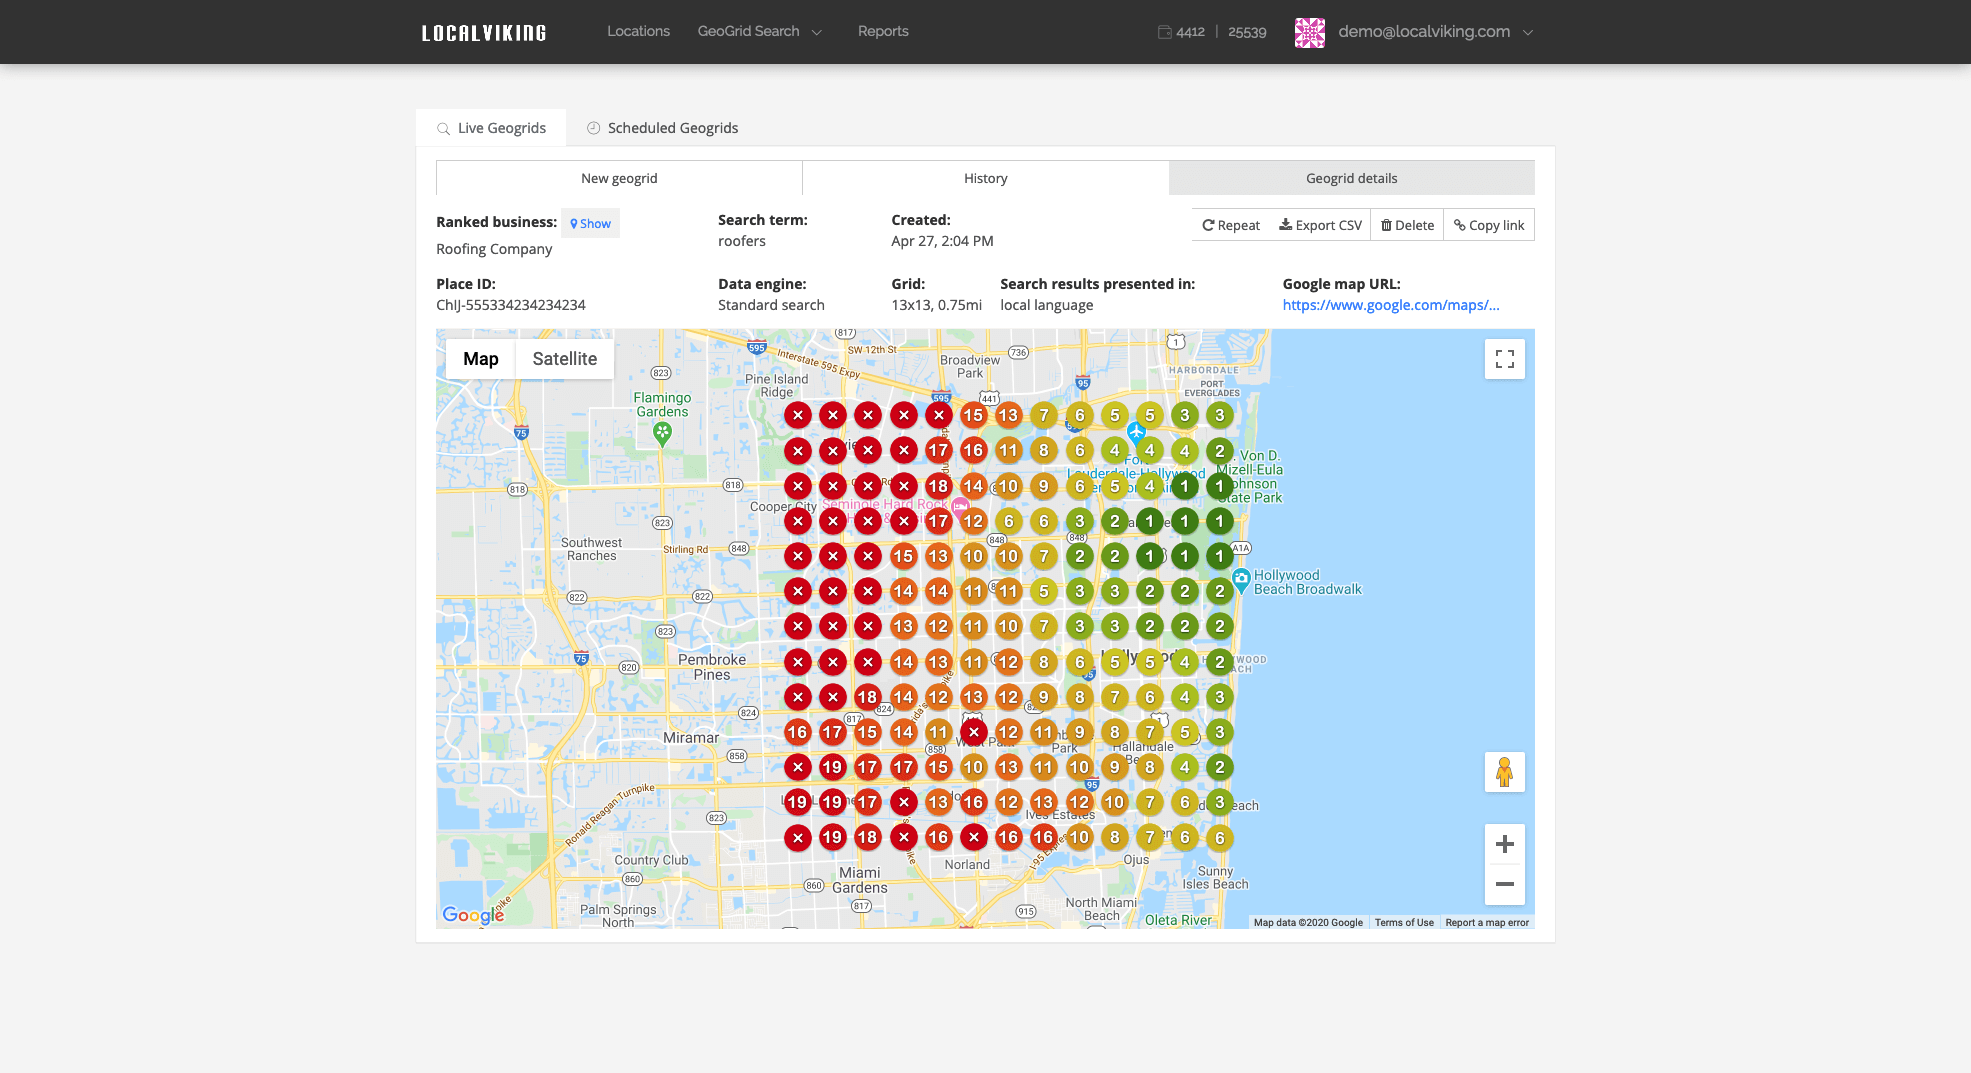Viewport: 1971px width, 1073px height.
Task: Zoom in on the map
Action: tap(1504, 844)
